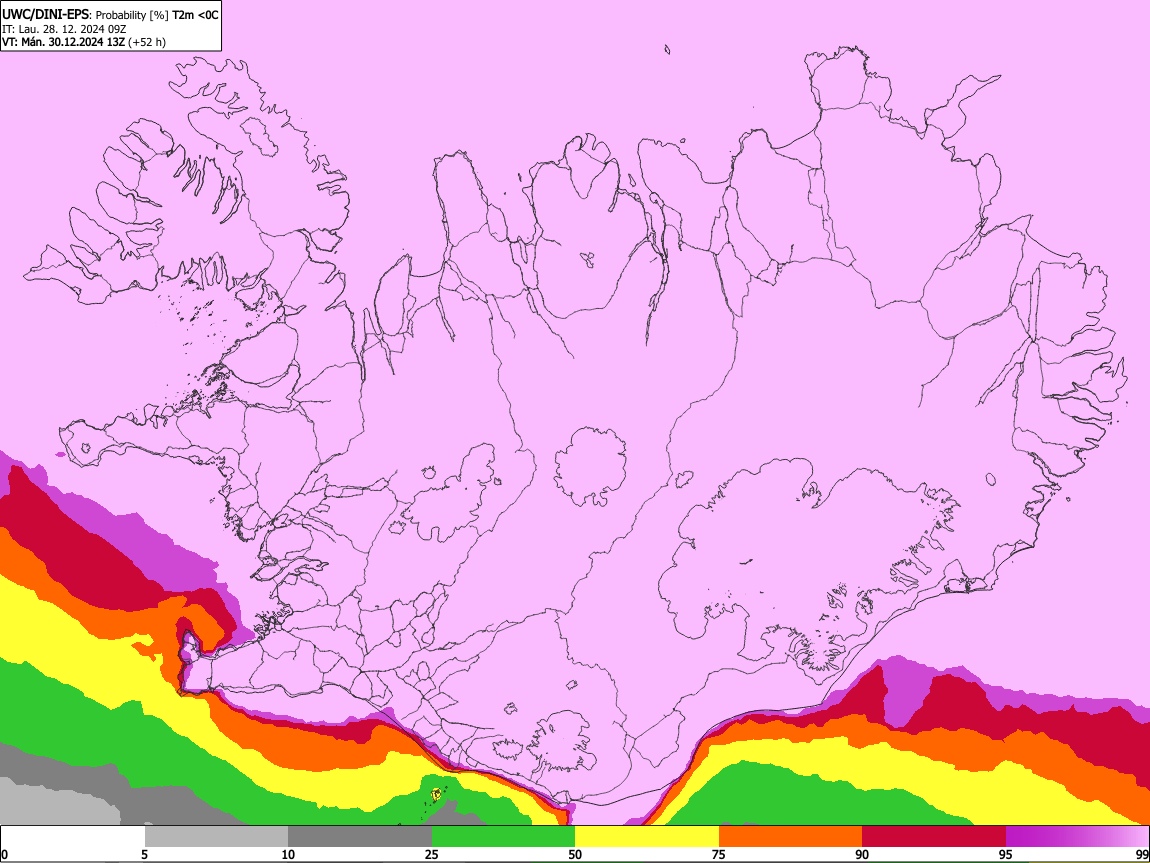Click the light gray 5–10% legend swatch
Screen dimensions: 1150x863
click(216, 837)
